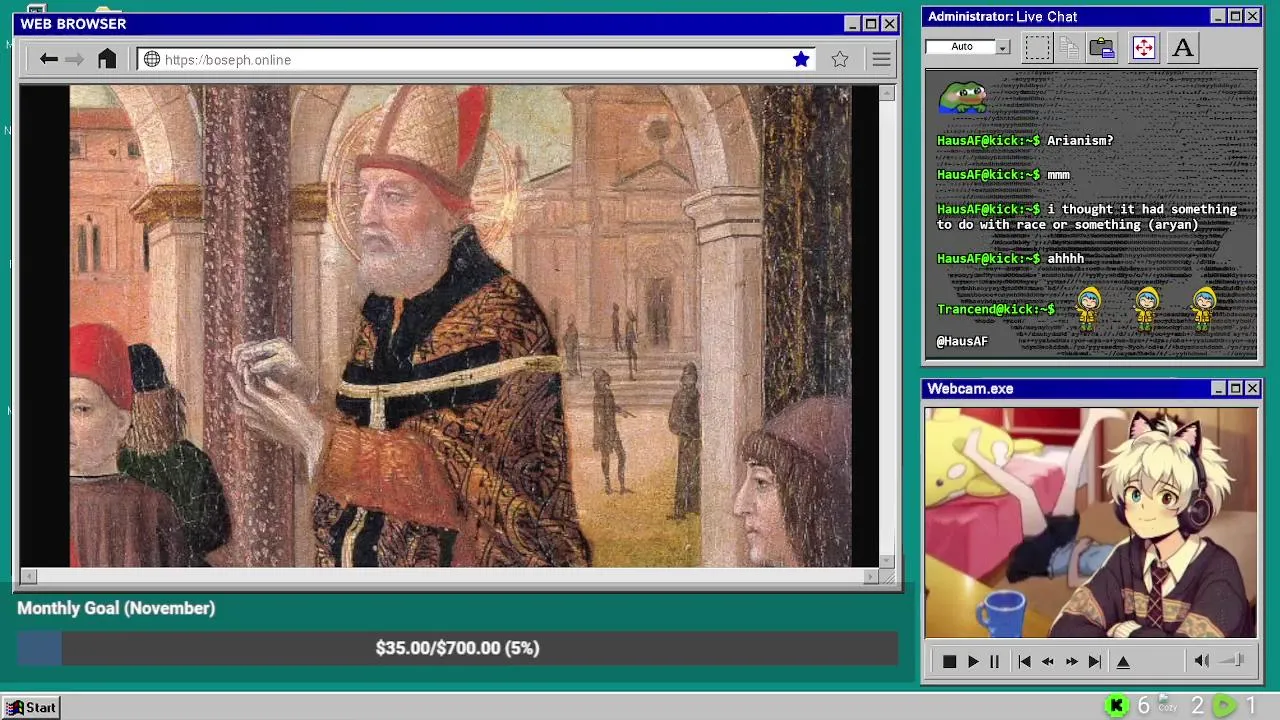The image size is (1280, 720).
Task: Click the chat message 'Arianism?'
Action: click(1080, 141)
